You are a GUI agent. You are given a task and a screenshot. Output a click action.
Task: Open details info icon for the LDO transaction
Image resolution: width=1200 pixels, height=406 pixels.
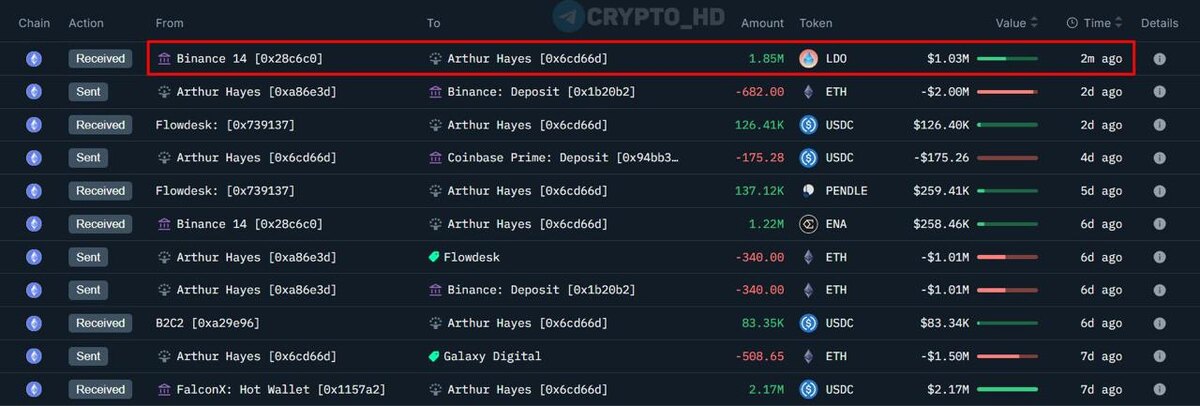1159,59
